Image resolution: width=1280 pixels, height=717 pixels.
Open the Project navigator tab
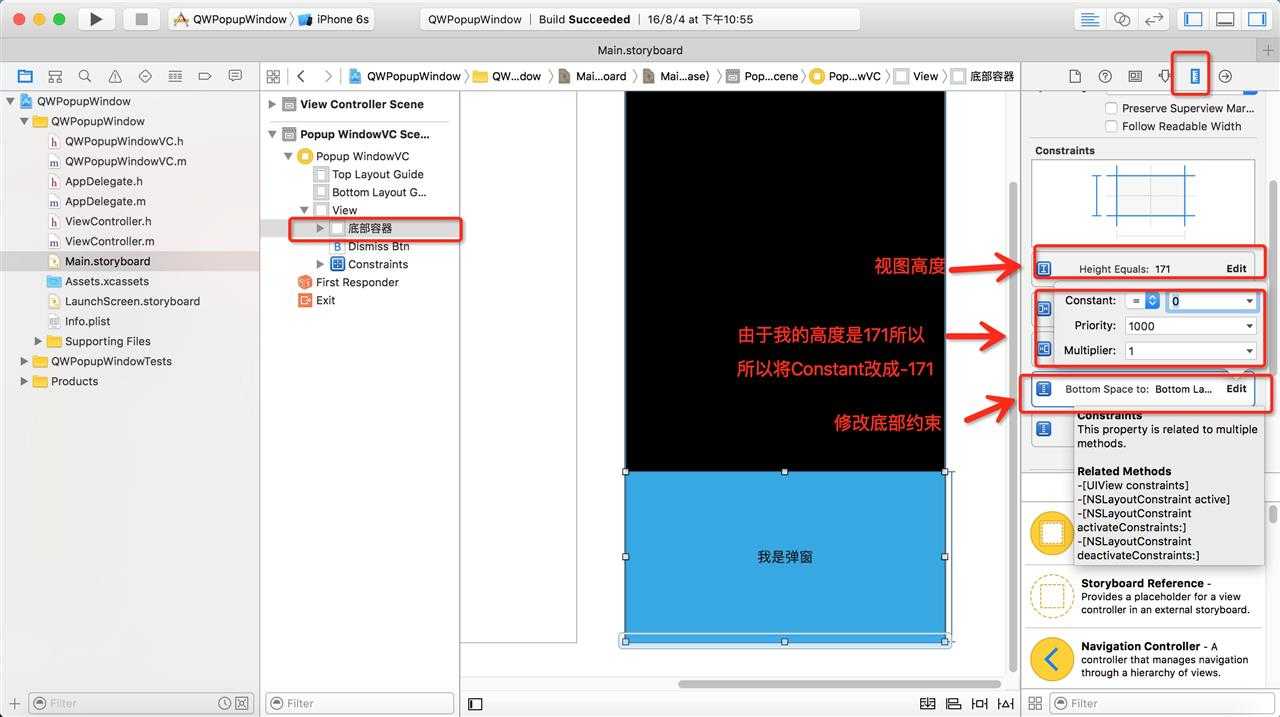(25, 76)
